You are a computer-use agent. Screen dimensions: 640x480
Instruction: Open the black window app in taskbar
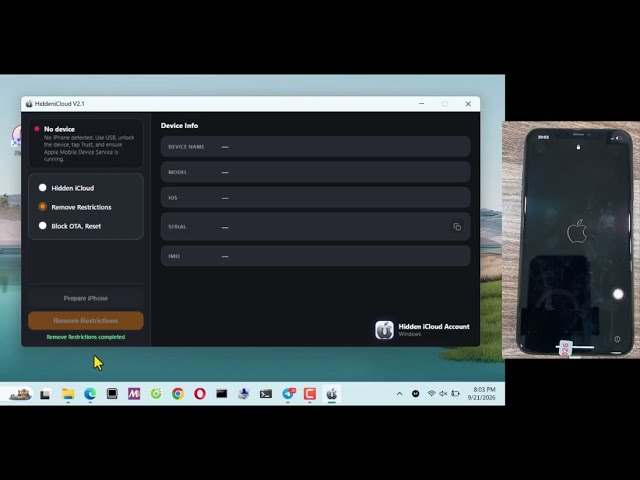click(222, 393)
